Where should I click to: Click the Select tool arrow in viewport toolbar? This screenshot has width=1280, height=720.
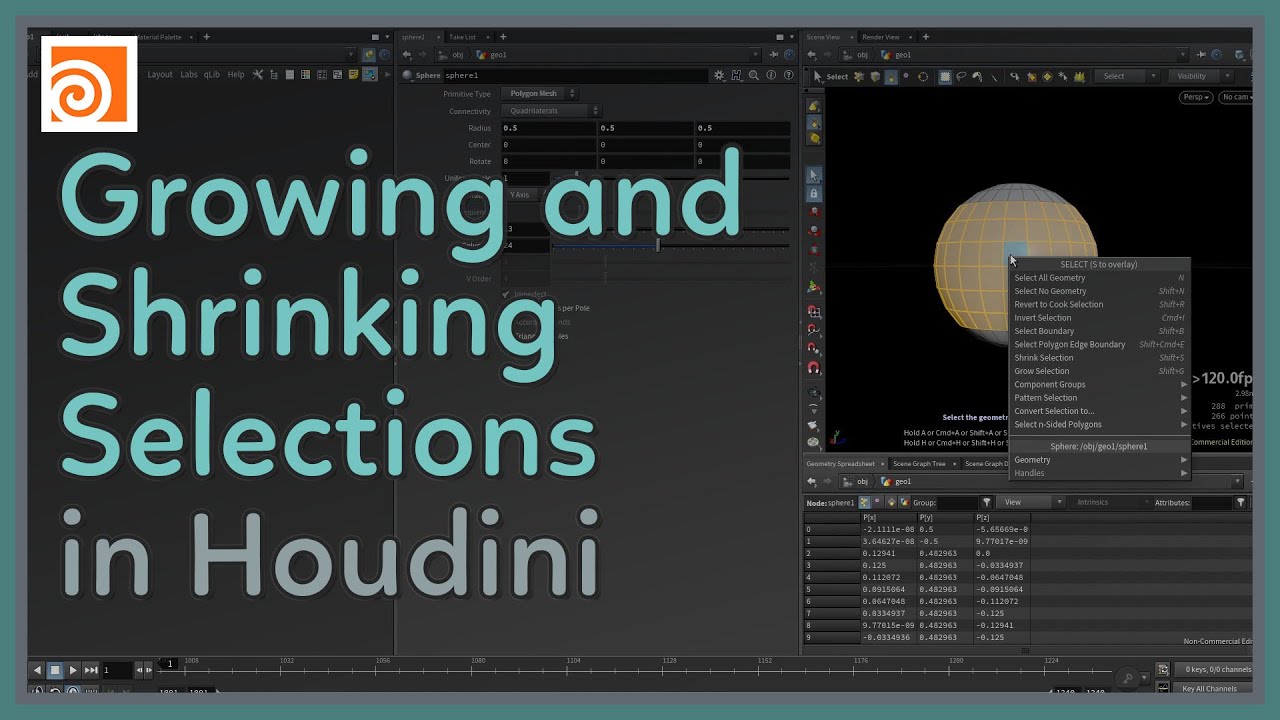[817, 76]
